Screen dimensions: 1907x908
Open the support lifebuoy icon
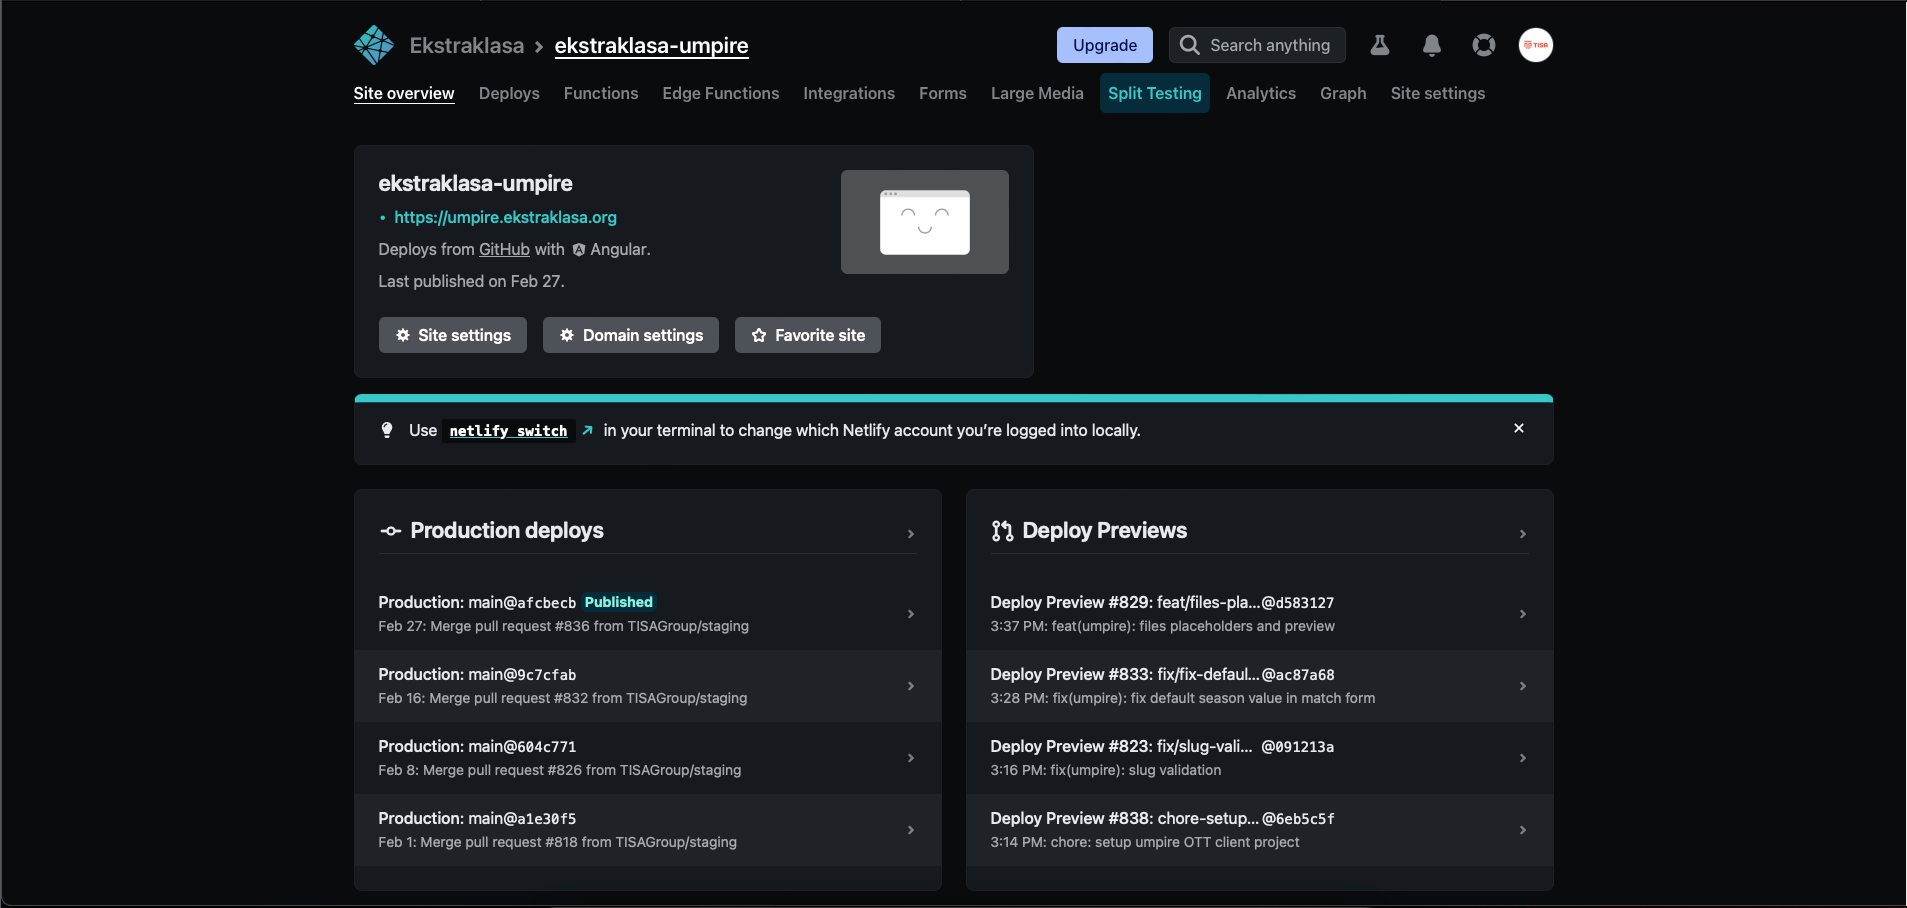(x=1484, y=45)
